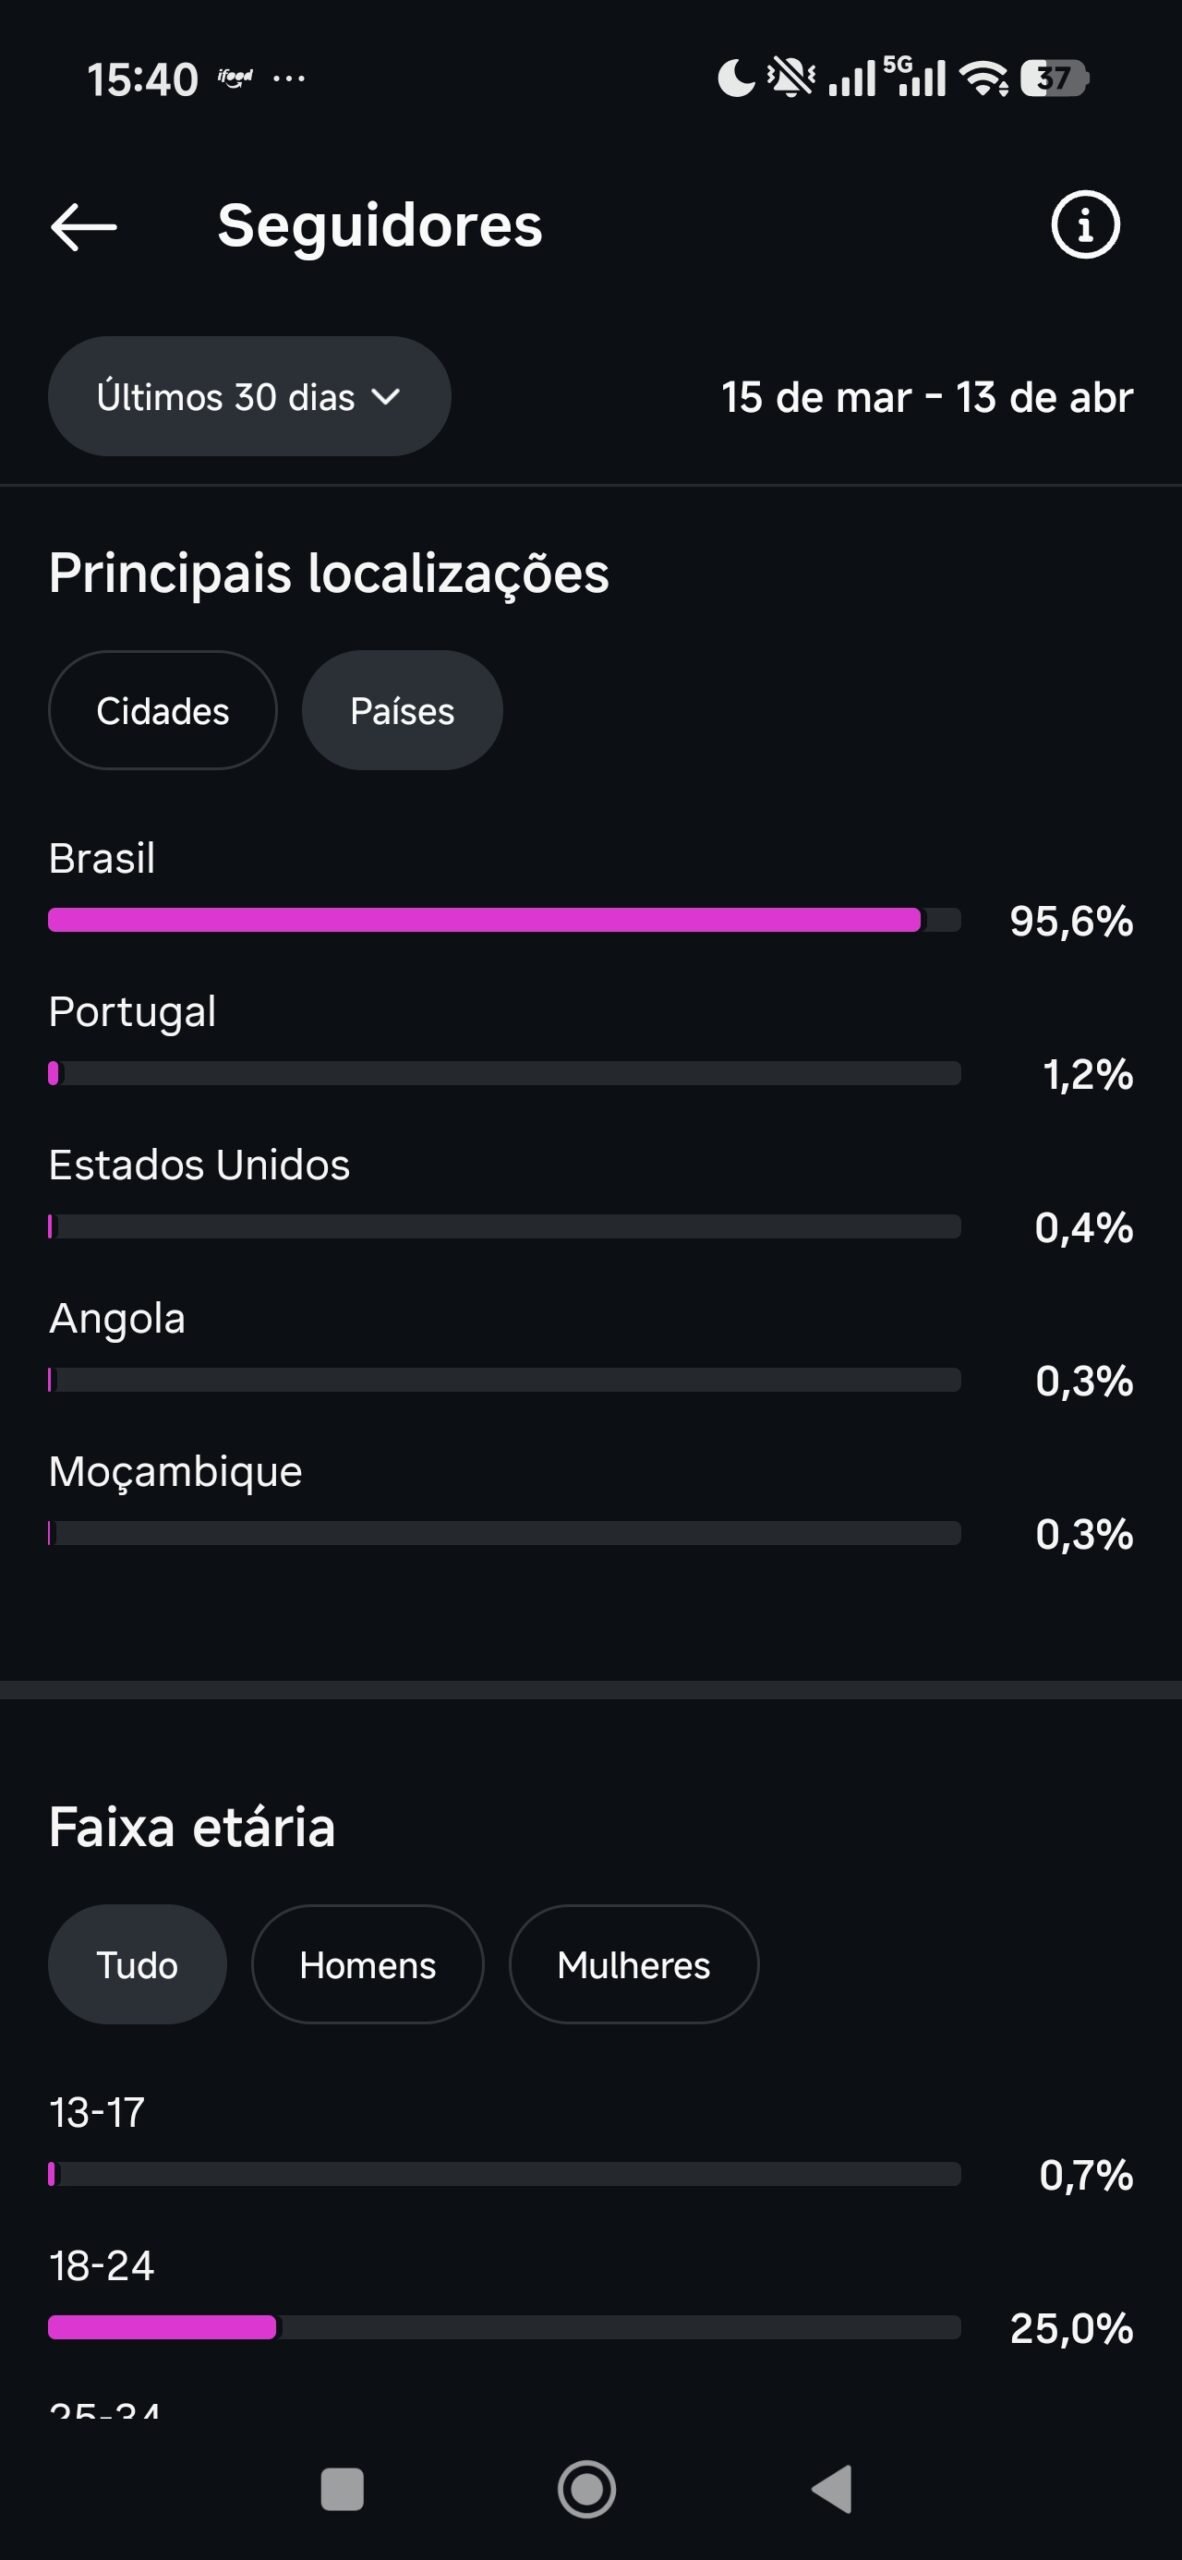Tap the Principais localizações heading
Screen dimensions: 1182x2560
[329, 574]
